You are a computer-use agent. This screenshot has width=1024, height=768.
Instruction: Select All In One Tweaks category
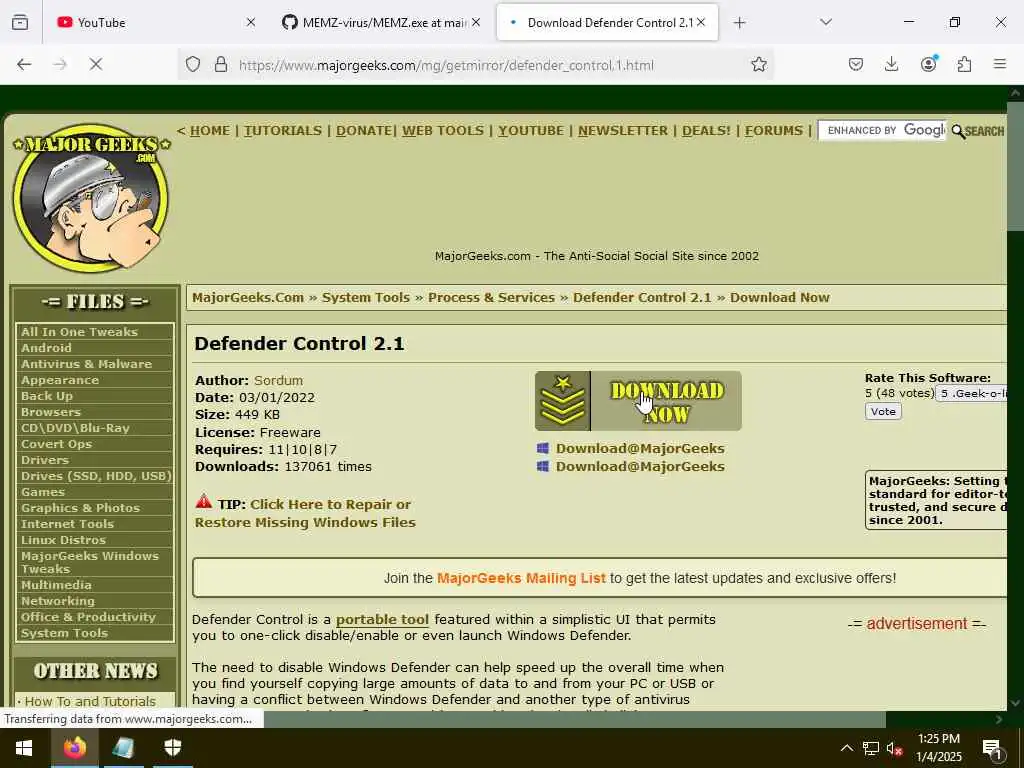[79, 332]
